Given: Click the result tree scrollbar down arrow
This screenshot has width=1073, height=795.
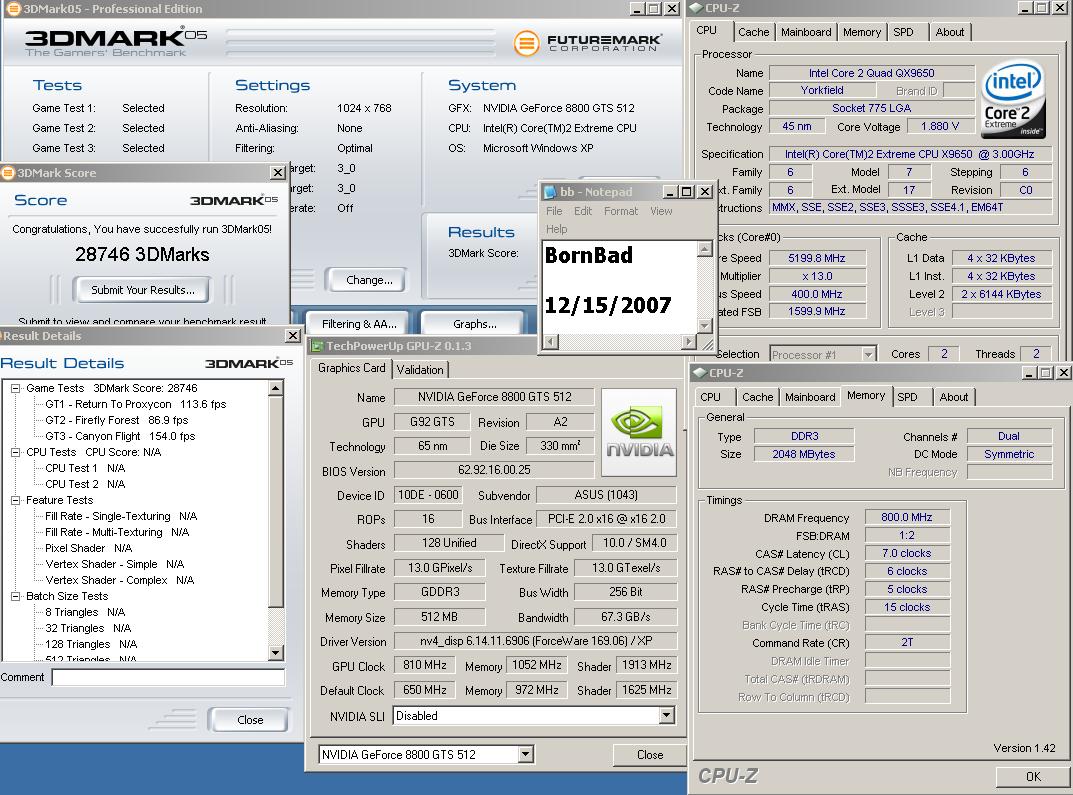Looking at the screenshot, I should pos(275,653).
